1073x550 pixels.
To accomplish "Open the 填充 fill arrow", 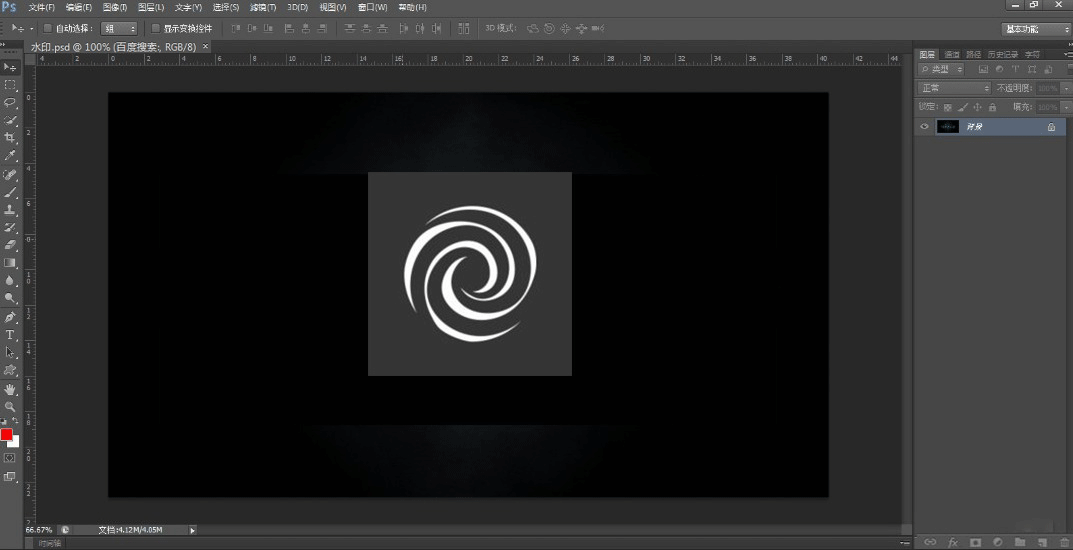I will point(1067,107).
